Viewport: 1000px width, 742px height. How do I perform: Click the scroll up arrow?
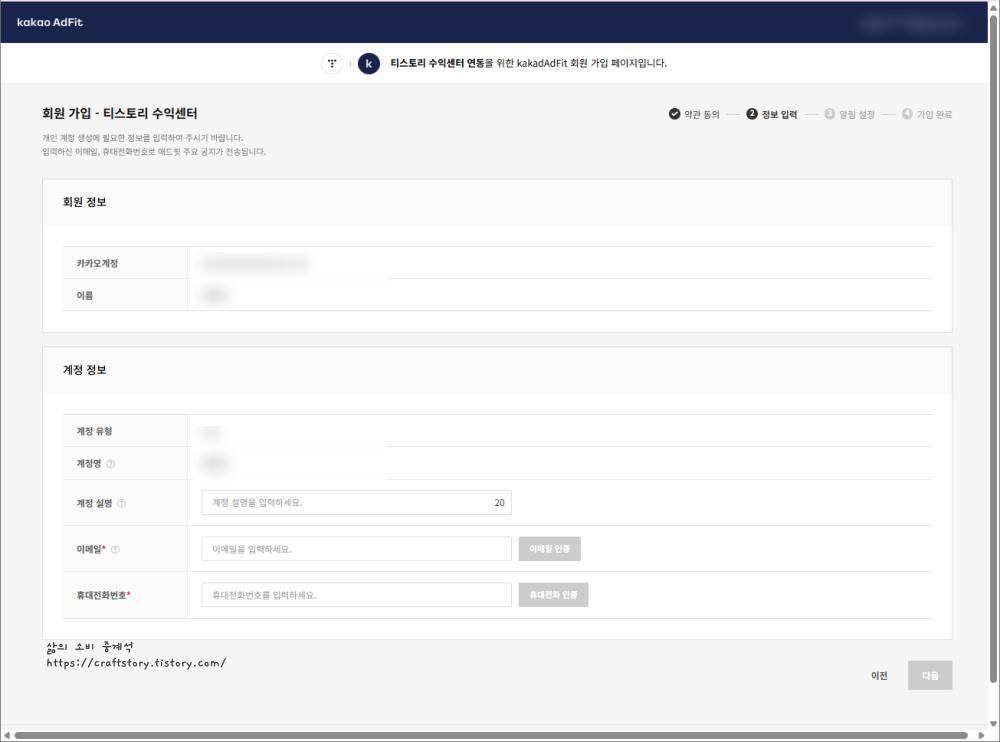(x=993, y=6)
